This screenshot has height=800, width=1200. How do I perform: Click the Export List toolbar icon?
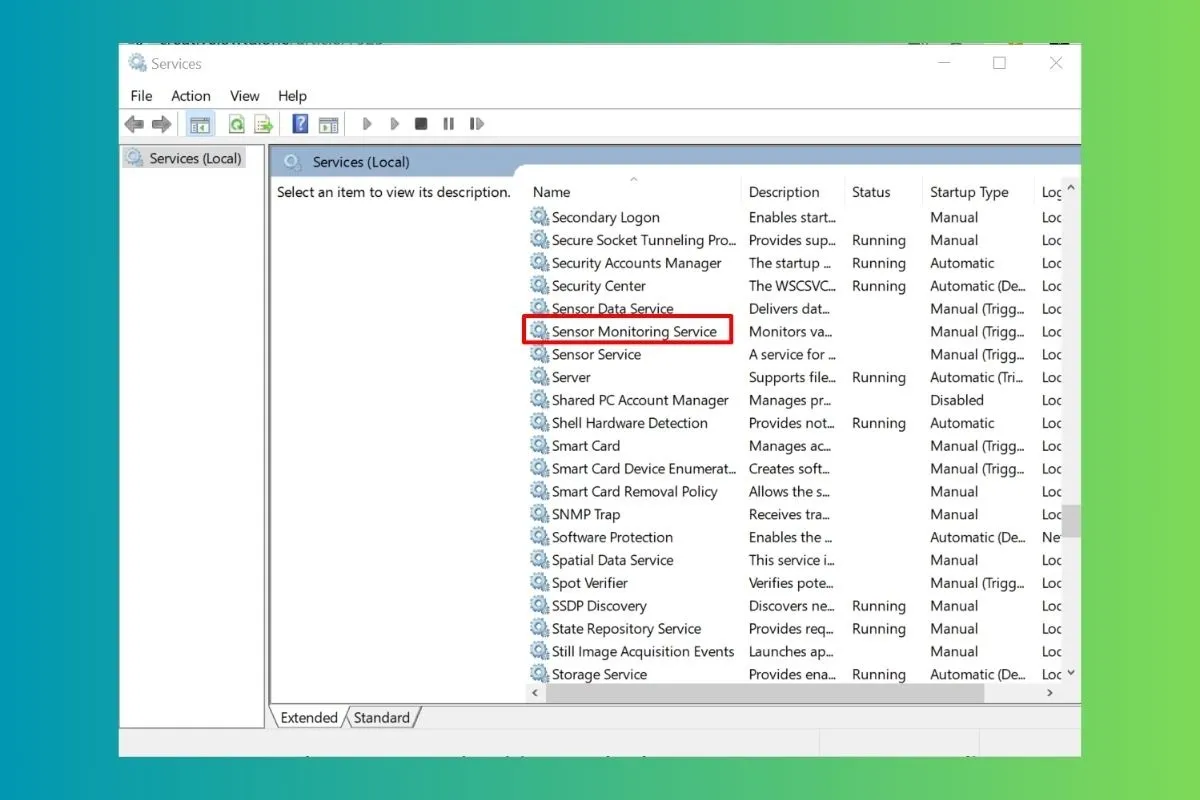point(263,124)
